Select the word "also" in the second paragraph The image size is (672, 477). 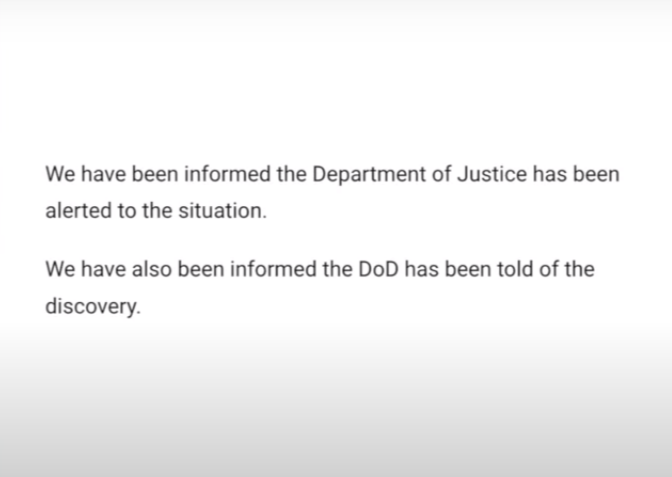click(x=152, y=270)
